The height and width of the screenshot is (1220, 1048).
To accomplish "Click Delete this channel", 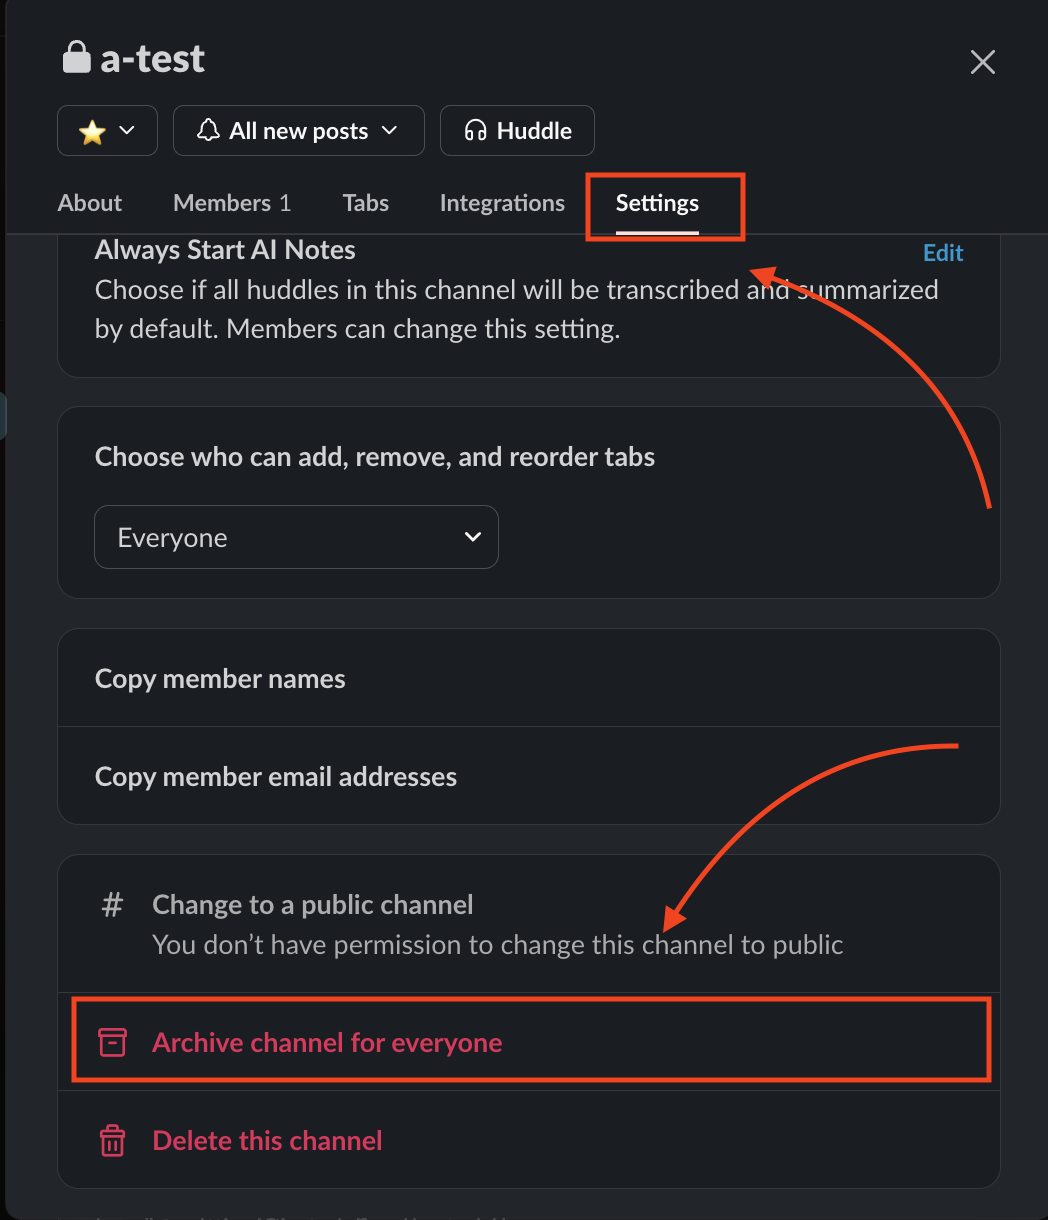I will [x=267, y=1141].
